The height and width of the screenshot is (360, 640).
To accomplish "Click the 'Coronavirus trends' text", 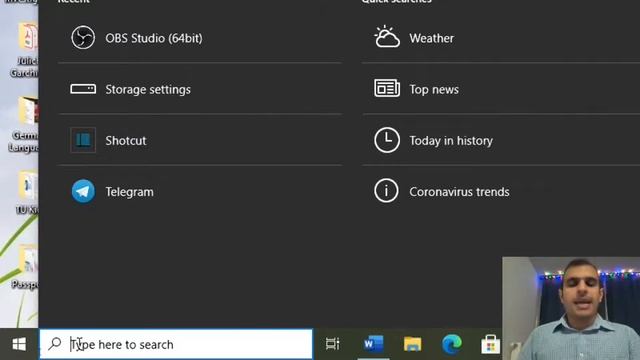I will (459, 192).
